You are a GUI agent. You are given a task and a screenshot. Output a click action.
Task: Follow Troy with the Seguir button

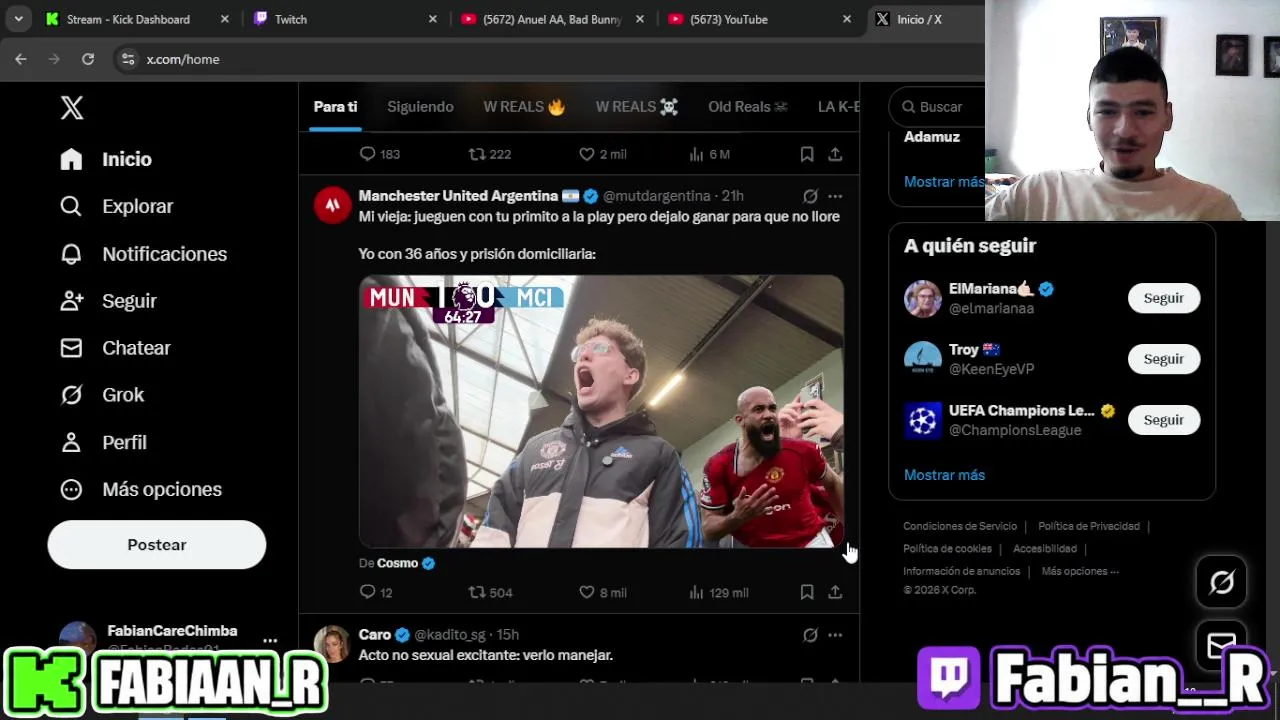tap(1164, 359)
